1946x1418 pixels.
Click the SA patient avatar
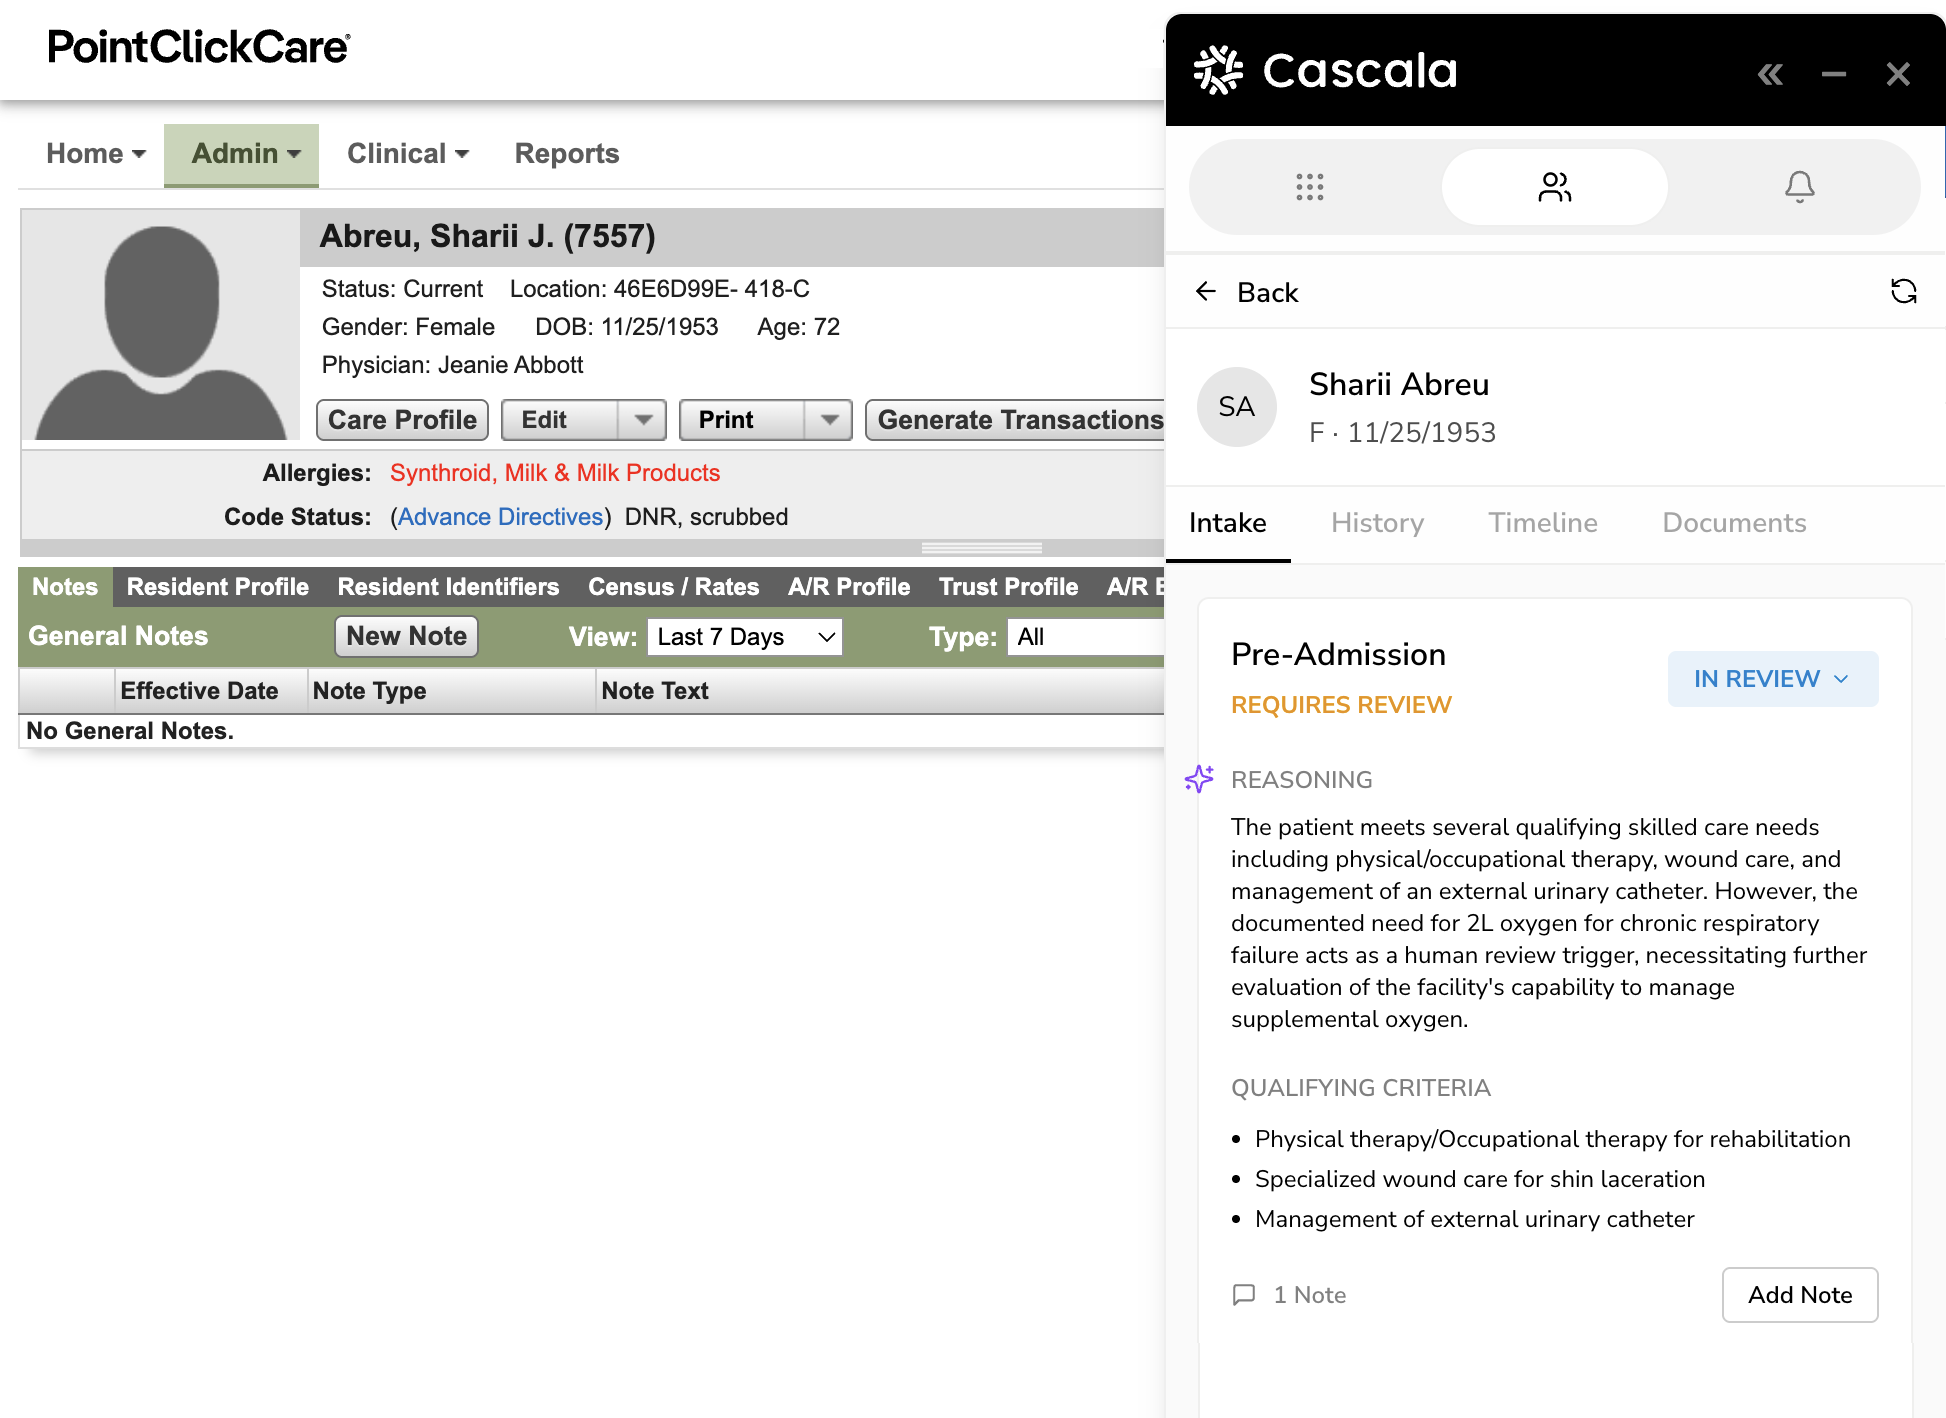(1236, 406)
